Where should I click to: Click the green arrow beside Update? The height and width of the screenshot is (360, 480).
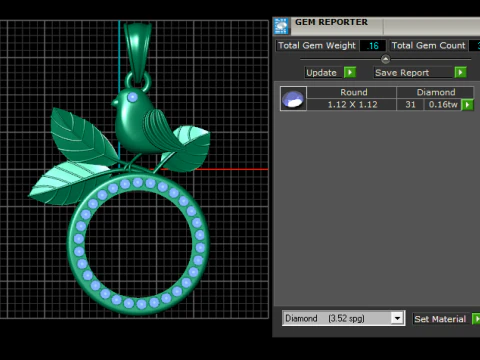tap(350, 72)
